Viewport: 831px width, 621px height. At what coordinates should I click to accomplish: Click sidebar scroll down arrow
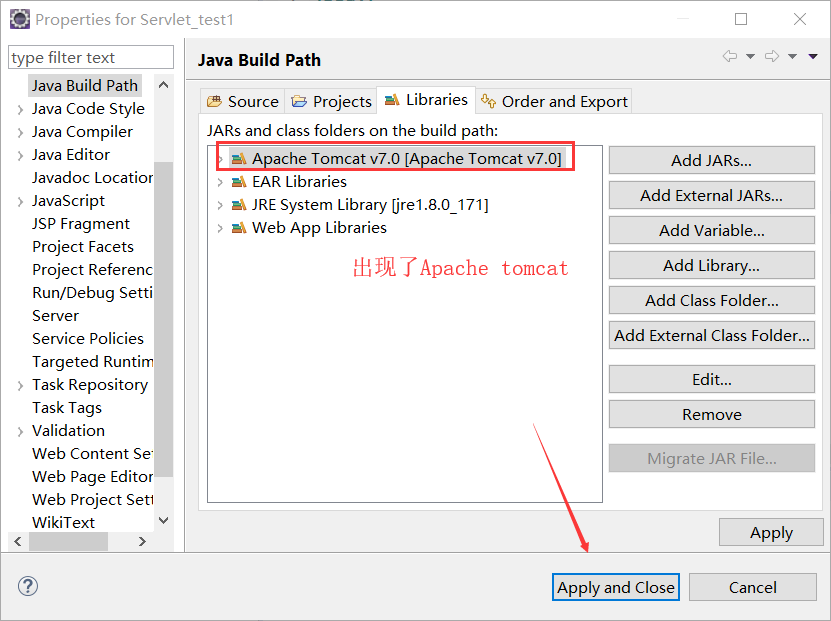pyautogui.click(x=163, y=520)
